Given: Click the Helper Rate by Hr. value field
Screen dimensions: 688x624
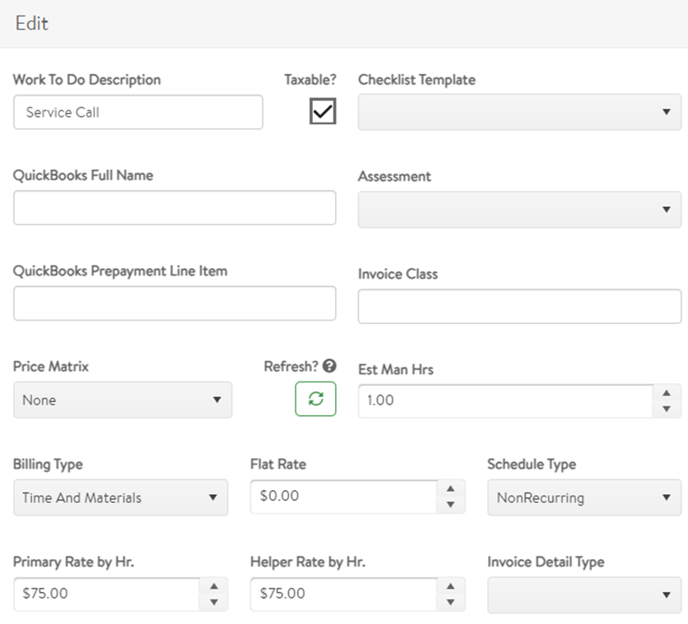Looking at the screenshot, I should coord(343,594).
